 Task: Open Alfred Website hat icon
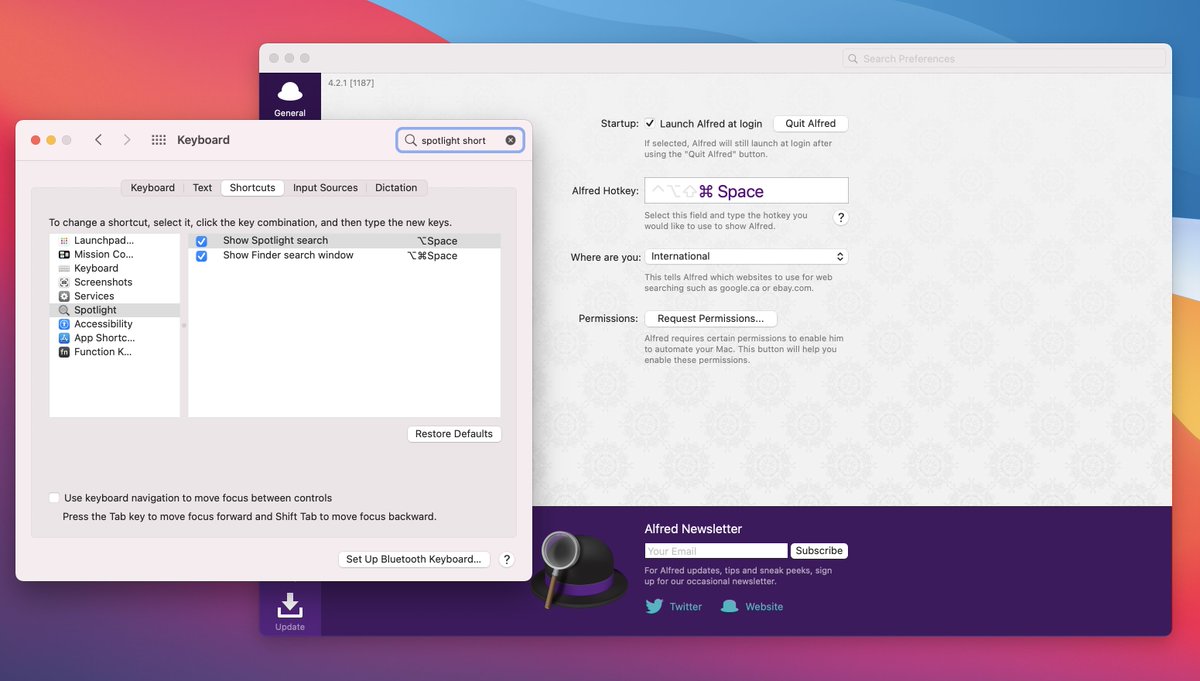pos(730,606)
